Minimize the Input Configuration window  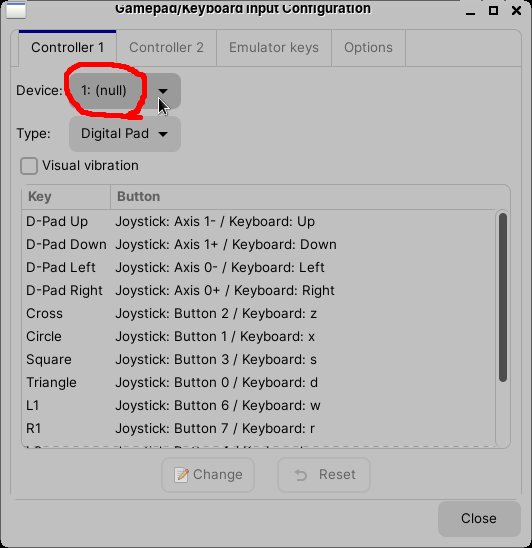pyautogui.click(x=470, y=11)
